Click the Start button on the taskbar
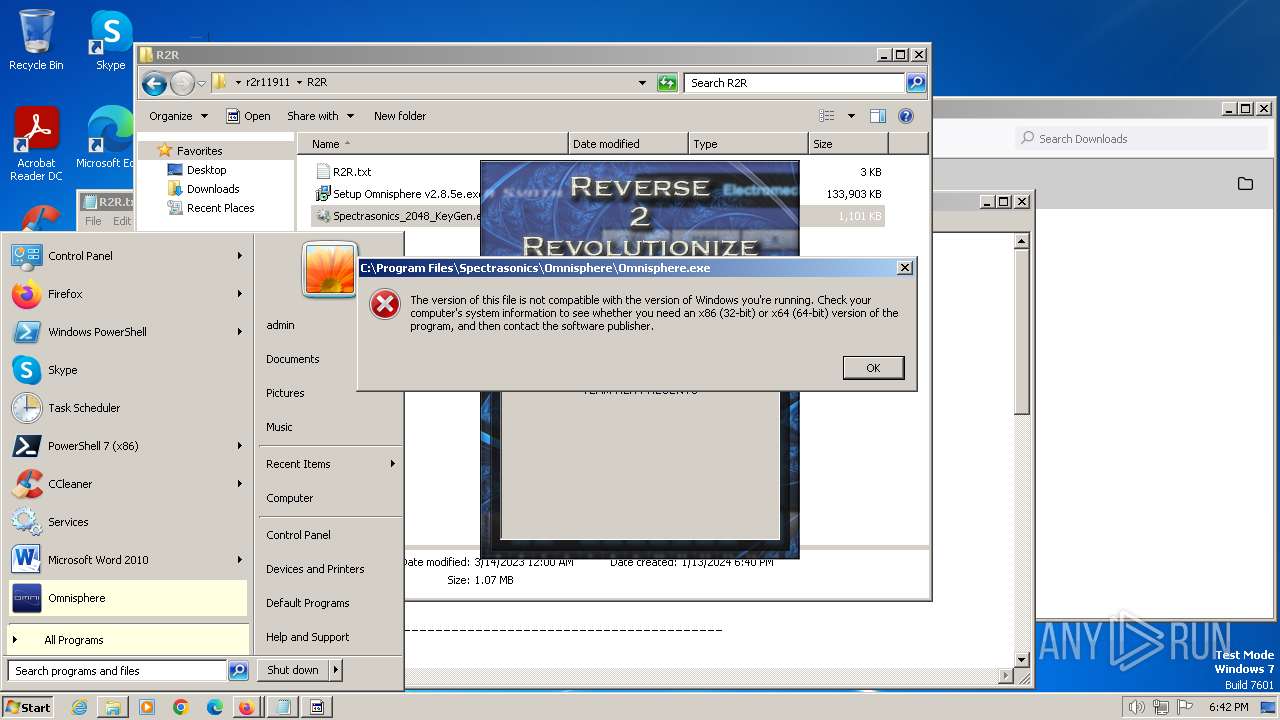 tap(28, 707)
